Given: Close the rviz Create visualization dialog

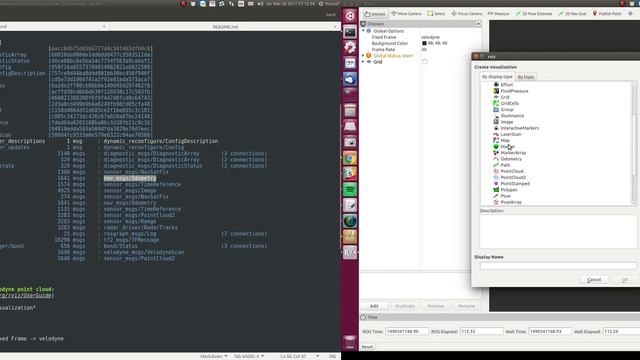Looking at the screenshot, I should 476,56.
